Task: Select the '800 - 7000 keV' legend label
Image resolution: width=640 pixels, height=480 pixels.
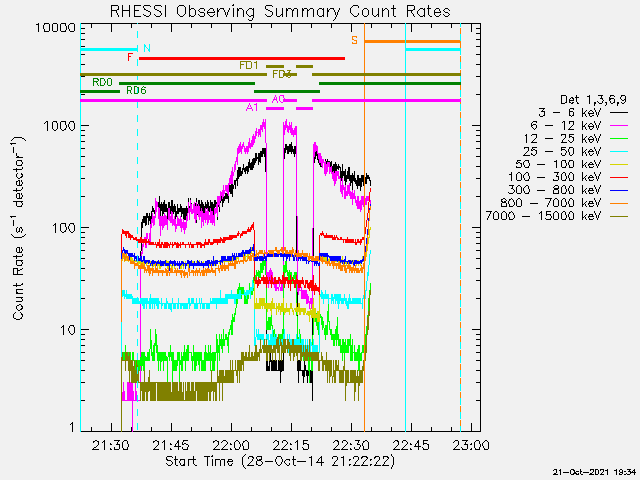Action: (x=551, y=203)
